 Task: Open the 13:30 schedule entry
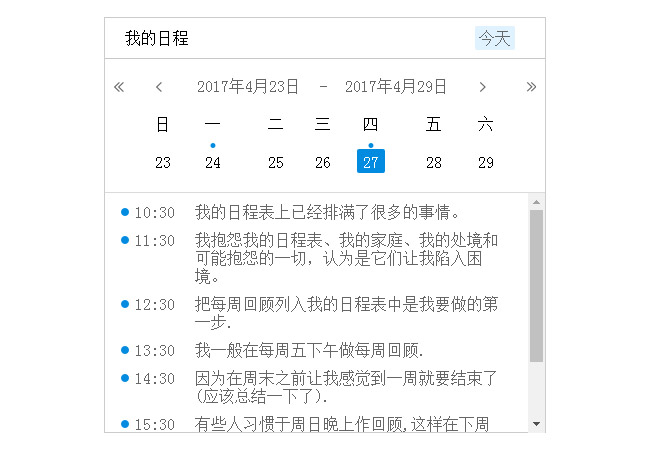click(309, 350)
